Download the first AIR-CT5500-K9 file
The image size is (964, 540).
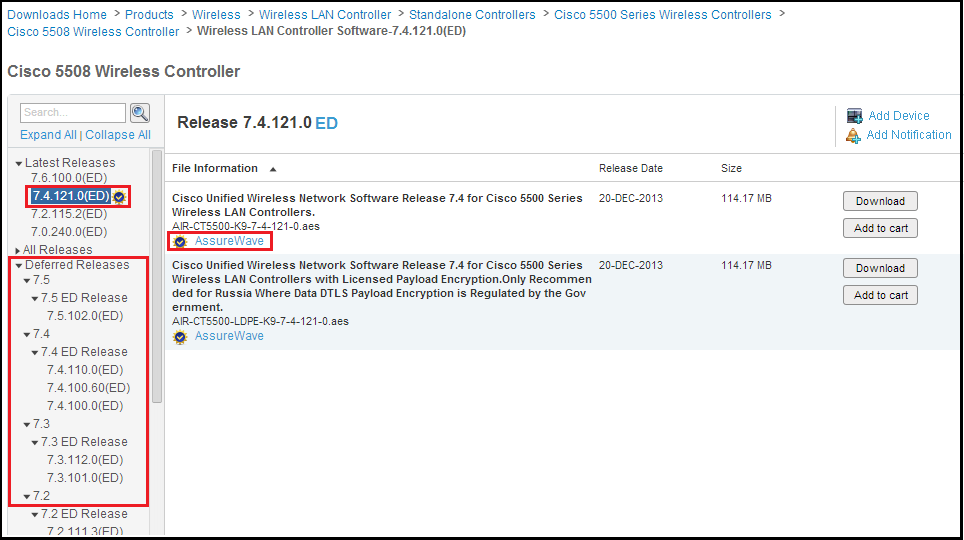pos(880,201)
